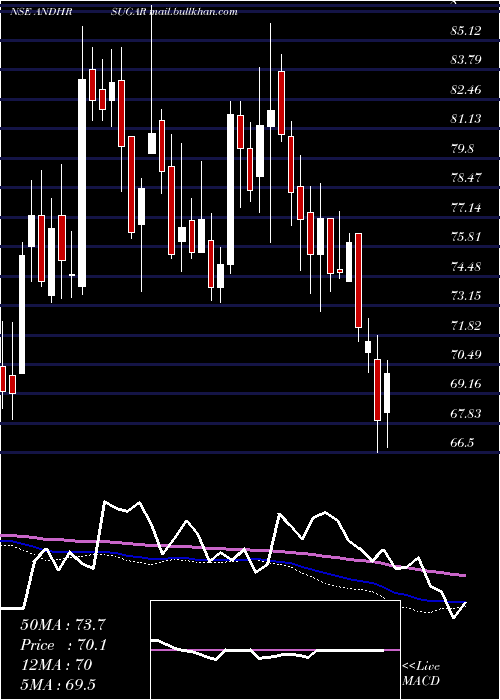Click the 82.46 price axis label
Image resolution: width=500 pixels, height=700 pixels.
click(467, 90)
